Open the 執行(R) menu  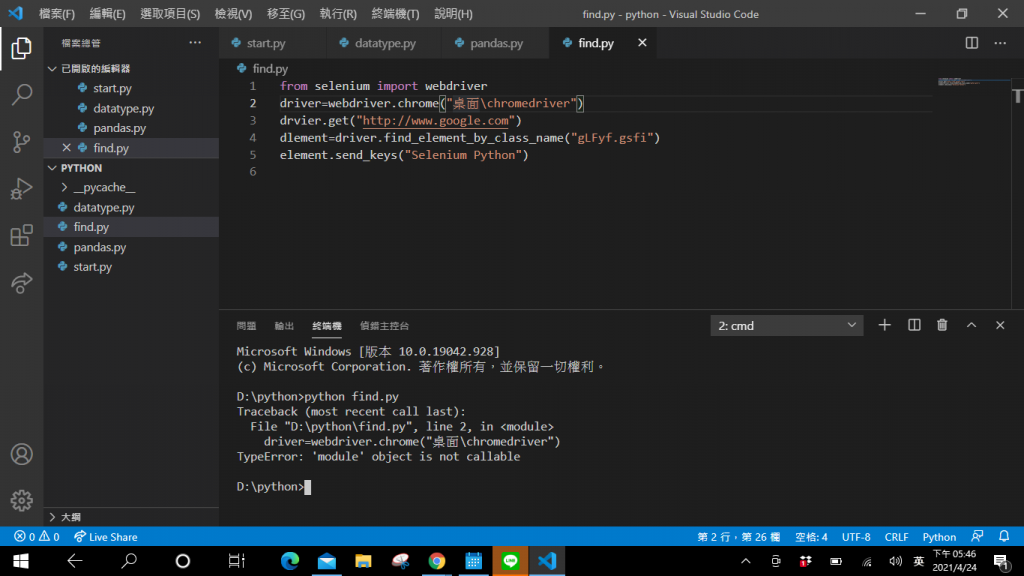coord(338,14)
